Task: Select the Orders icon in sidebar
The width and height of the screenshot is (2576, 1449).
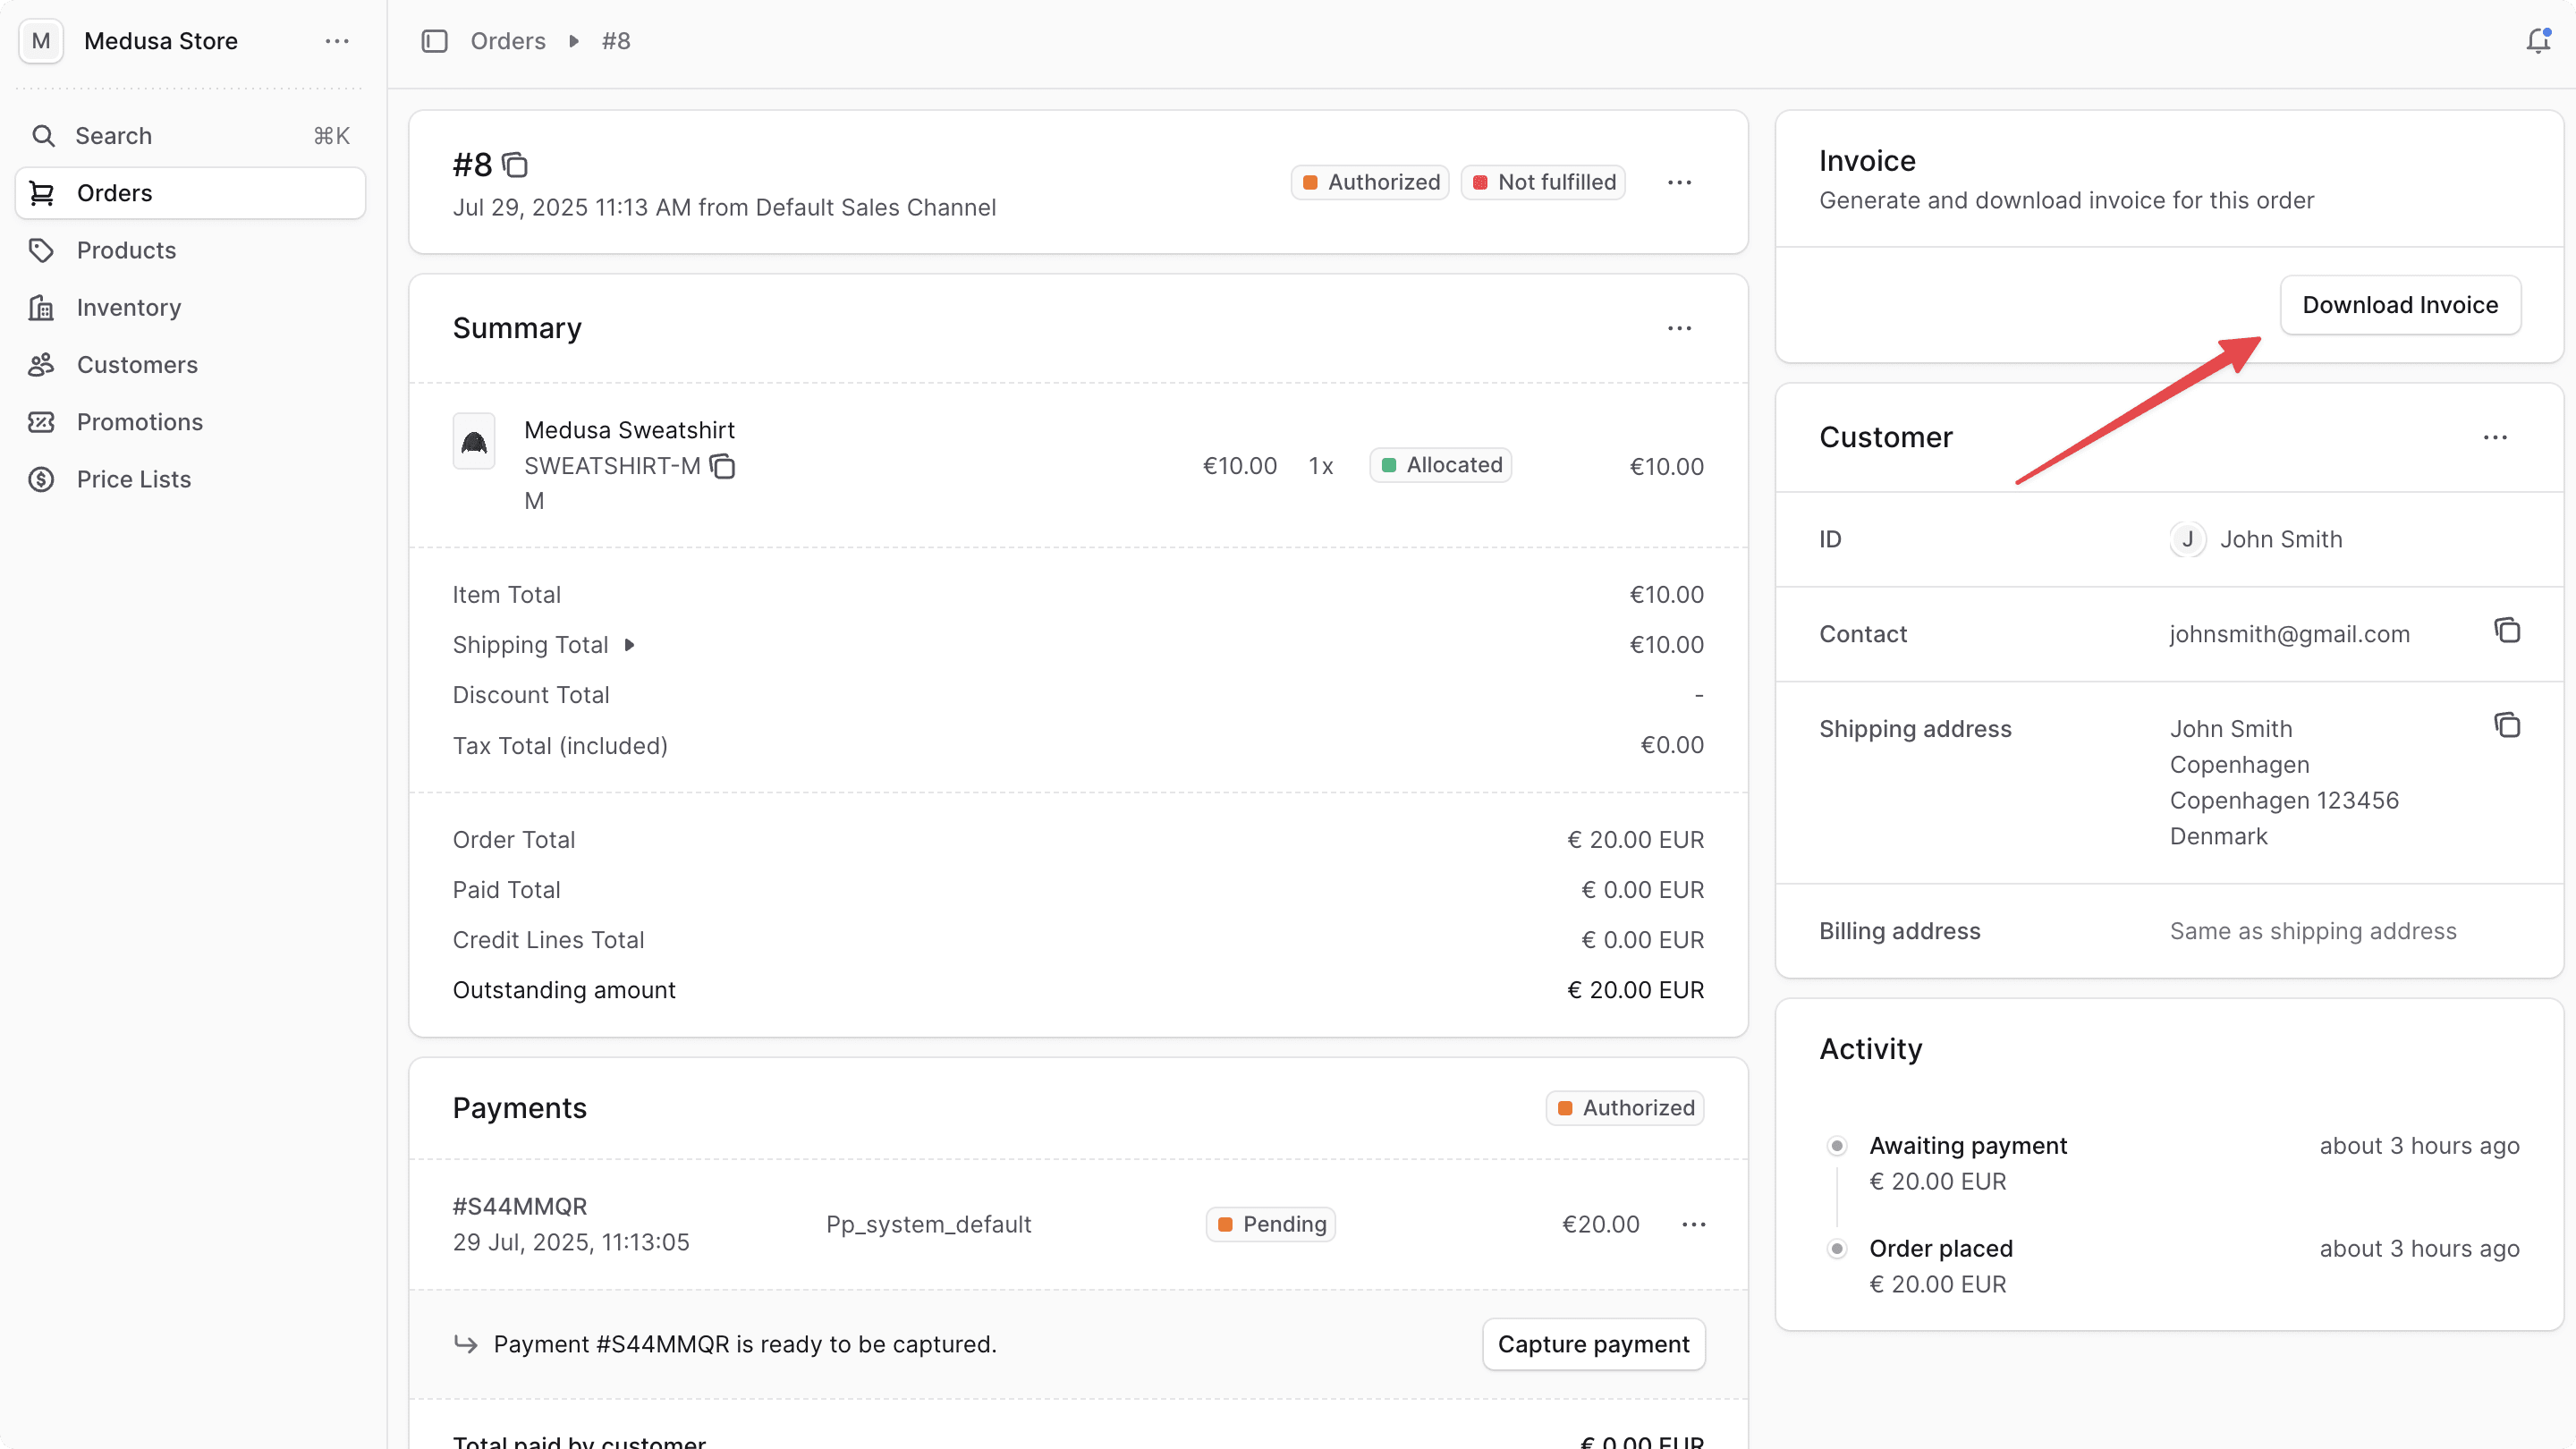Action: 41,193
